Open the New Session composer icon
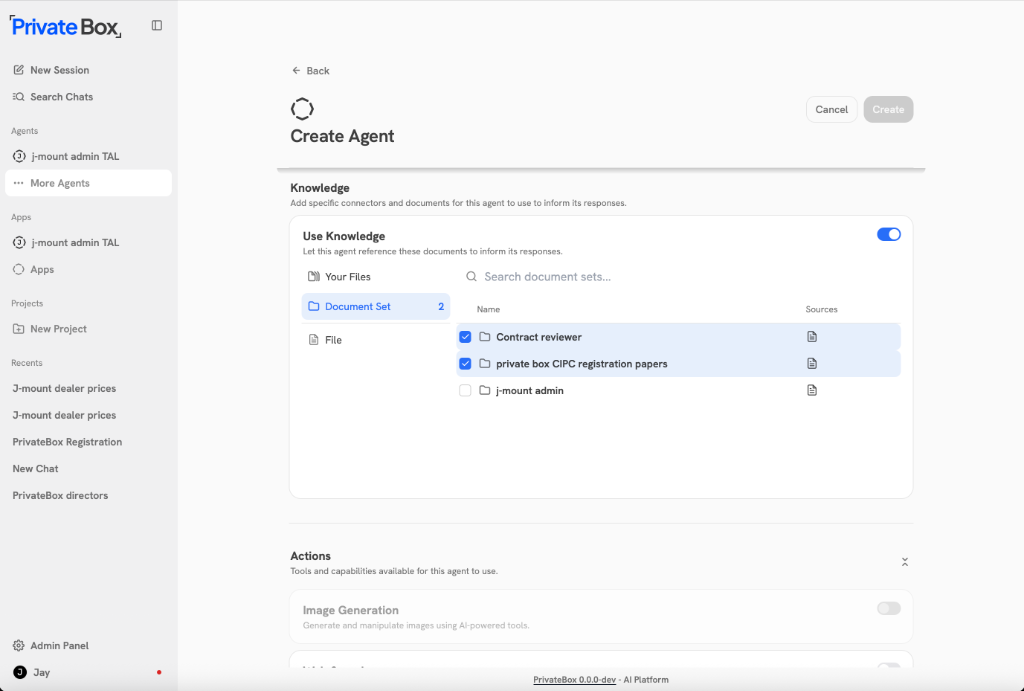The height and width of the screenshot is (691, 1024). pyautogui.click(x=16, y=69)
